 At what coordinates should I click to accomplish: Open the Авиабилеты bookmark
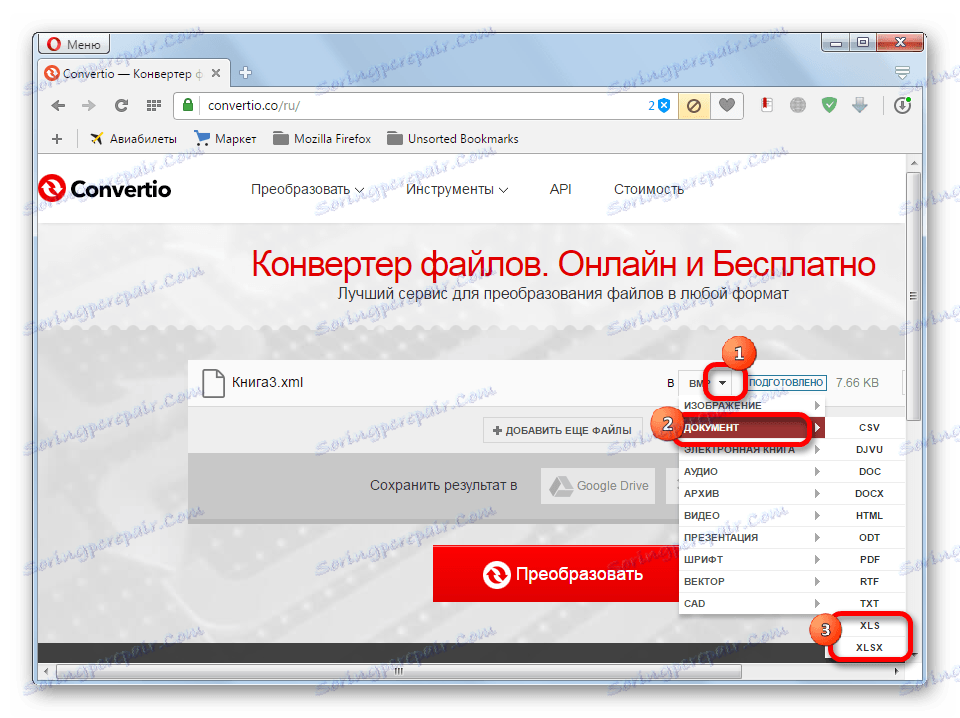pyautogui.click(x=133, y=139)
